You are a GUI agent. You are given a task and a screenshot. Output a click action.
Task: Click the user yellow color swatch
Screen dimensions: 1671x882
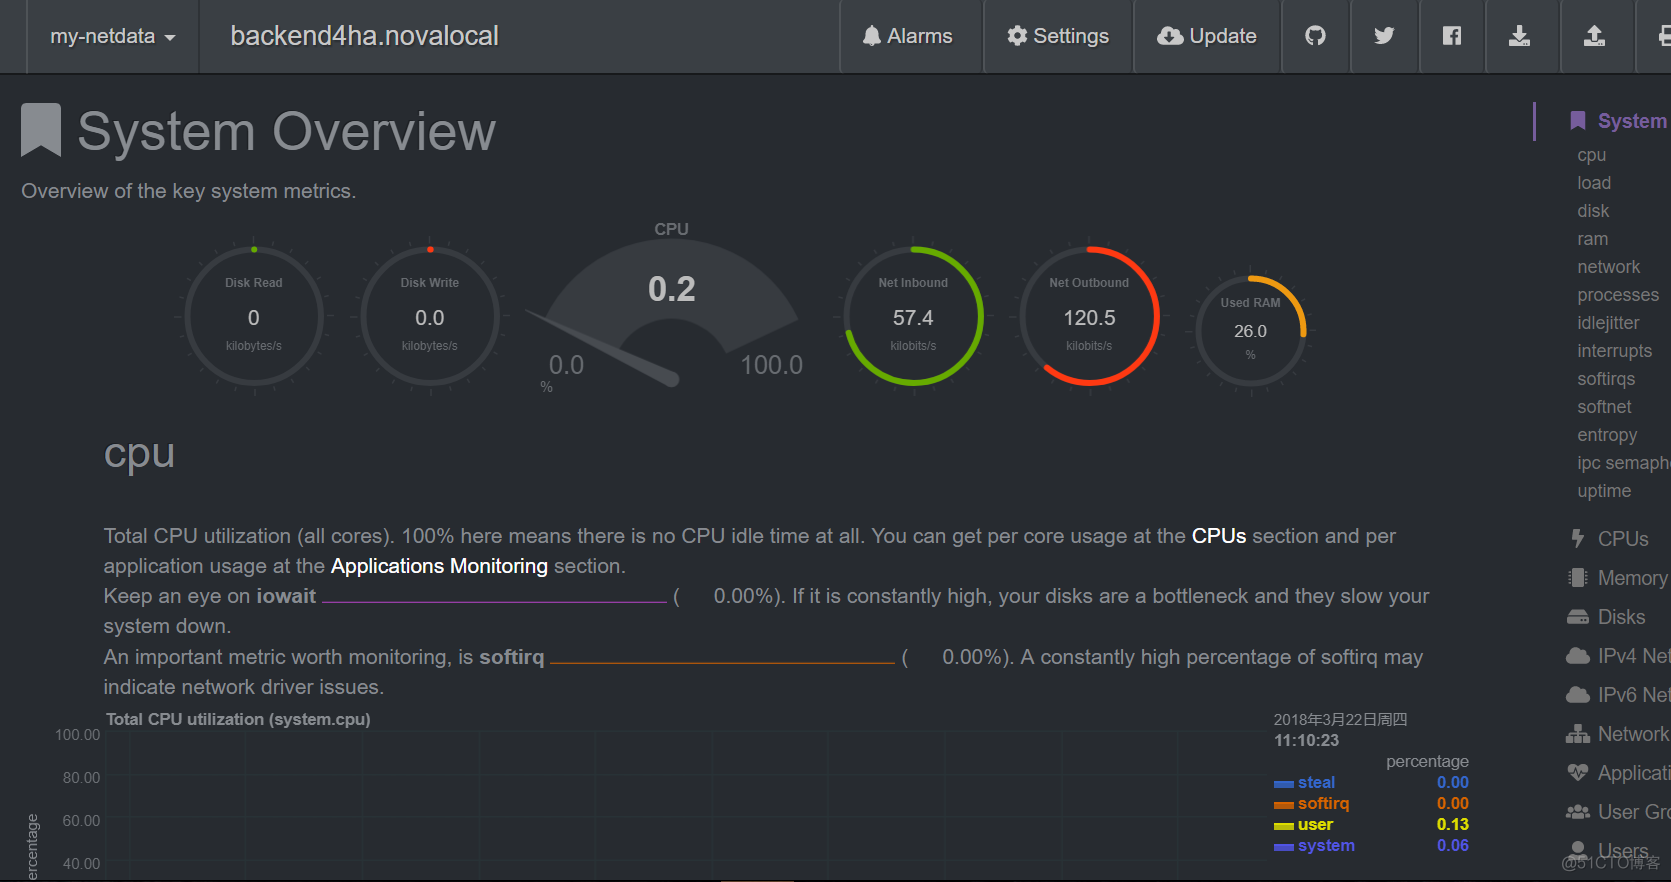(1284, 826)
